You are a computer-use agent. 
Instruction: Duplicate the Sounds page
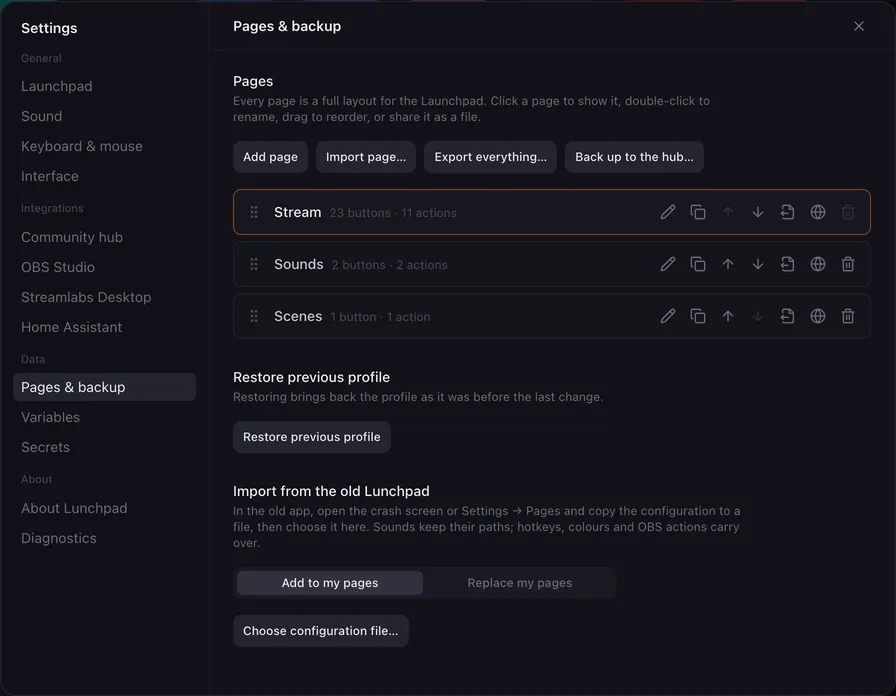pyautogui.click(x=698, y=264)
